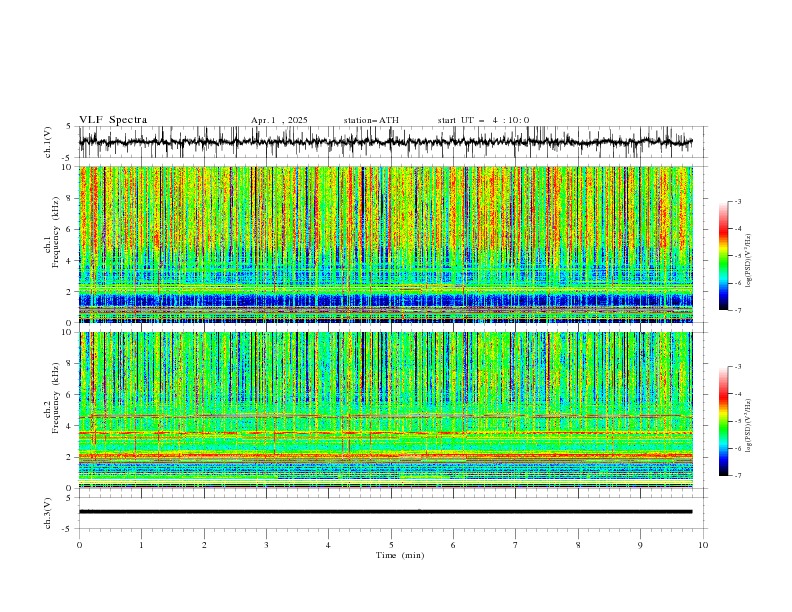The image size is (792, 612).
Task: Click the '8' kHz tick on ch.1 spectrogram
Action: 70,198
